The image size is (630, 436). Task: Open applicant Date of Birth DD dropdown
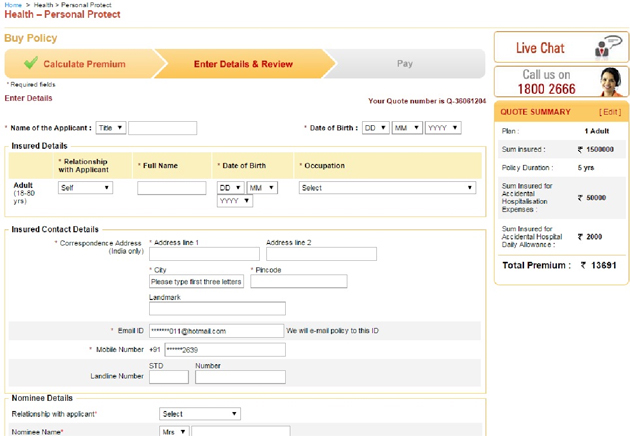pos(376,128)
